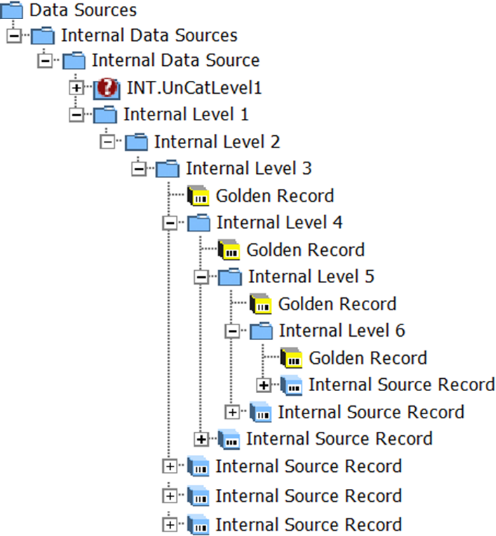496x536 pixels.
Task: Click the Internal Source Record icon under Internal Level 6
Action: (291, 385)
